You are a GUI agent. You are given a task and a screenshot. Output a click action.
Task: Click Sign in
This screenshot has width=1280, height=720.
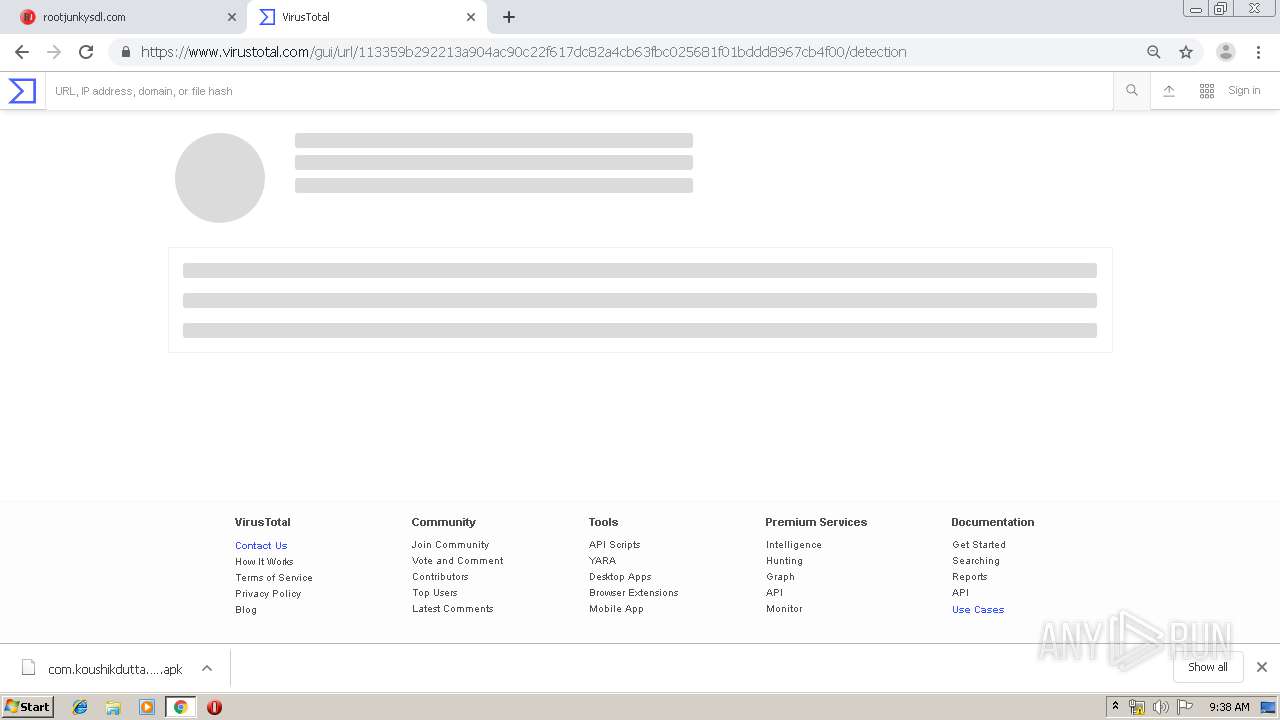[1244, 90]
